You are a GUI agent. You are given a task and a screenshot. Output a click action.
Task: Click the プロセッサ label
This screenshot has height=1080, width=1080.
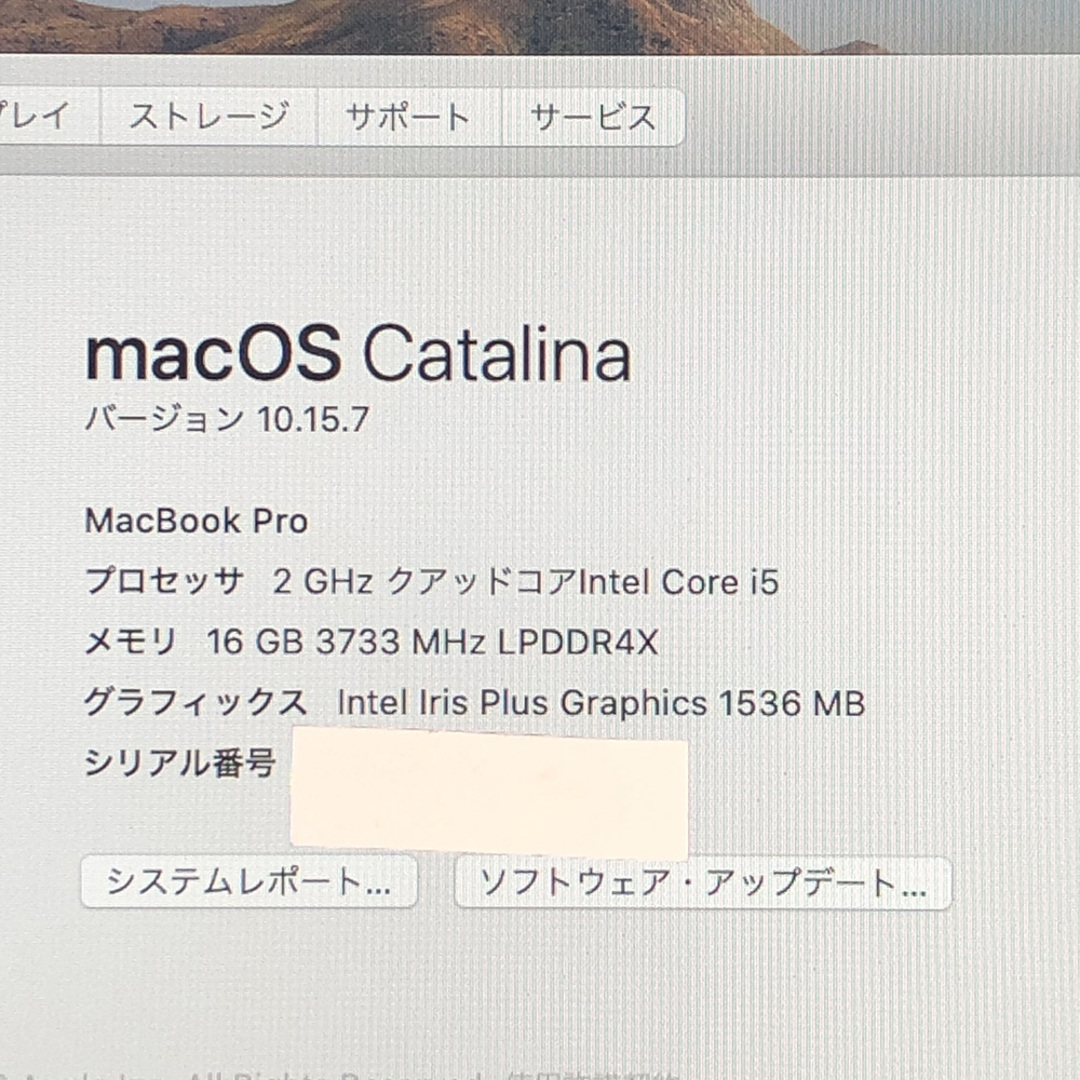(x=164, y=581)
